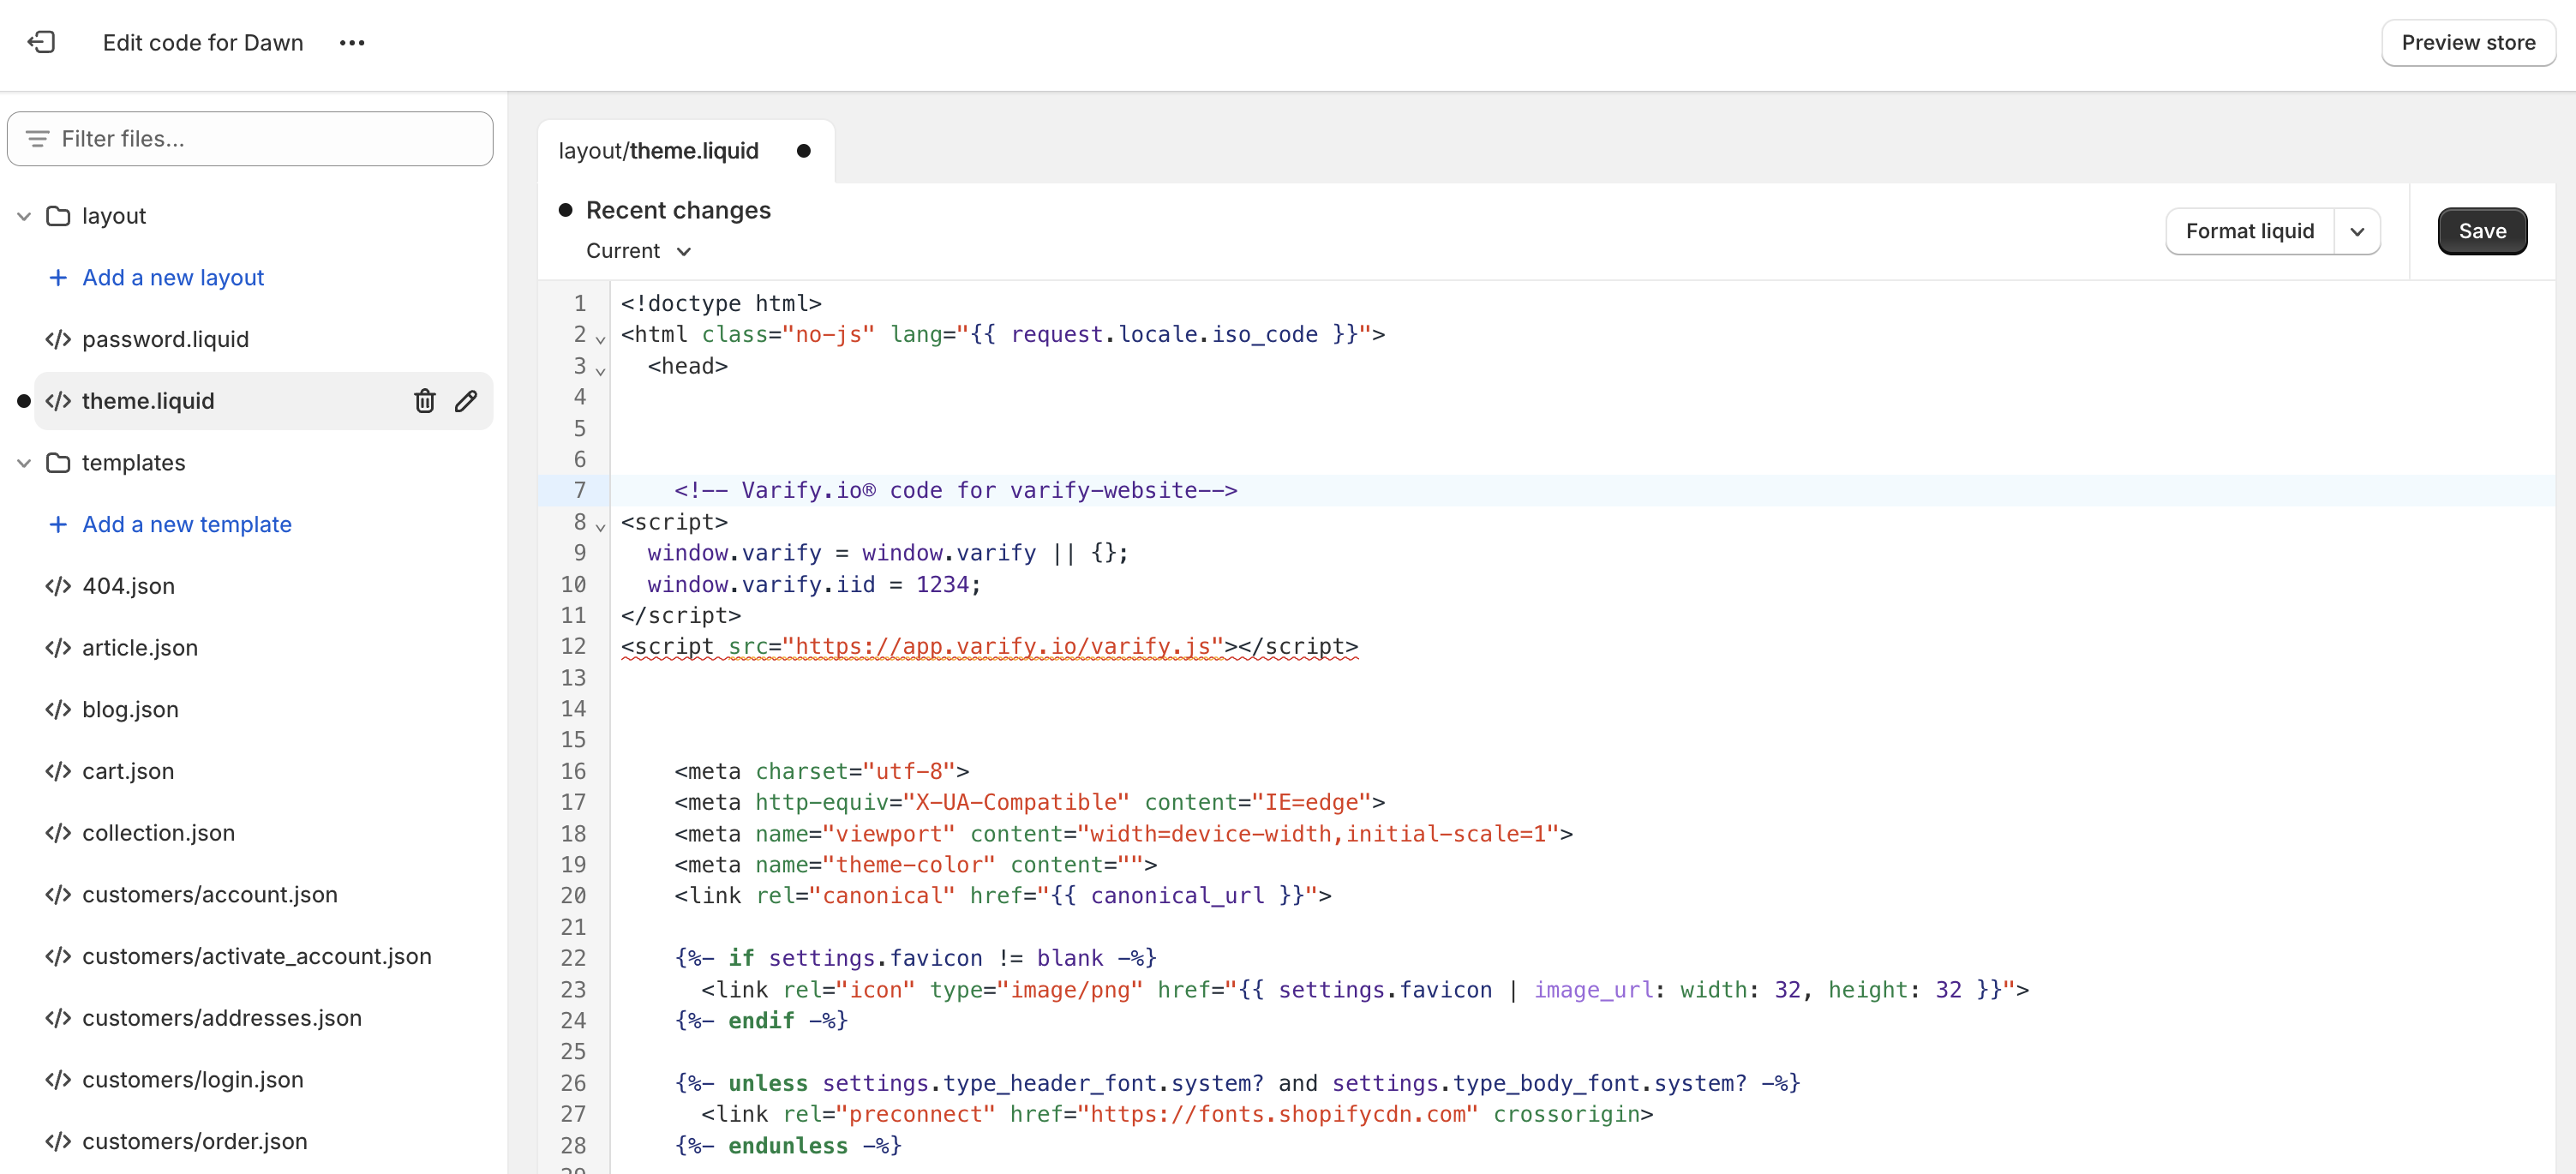Image resolution: width=2576 pixels, height=1174 pixels.
Task: Focus the Filter files search field
Action: point(250,139)
